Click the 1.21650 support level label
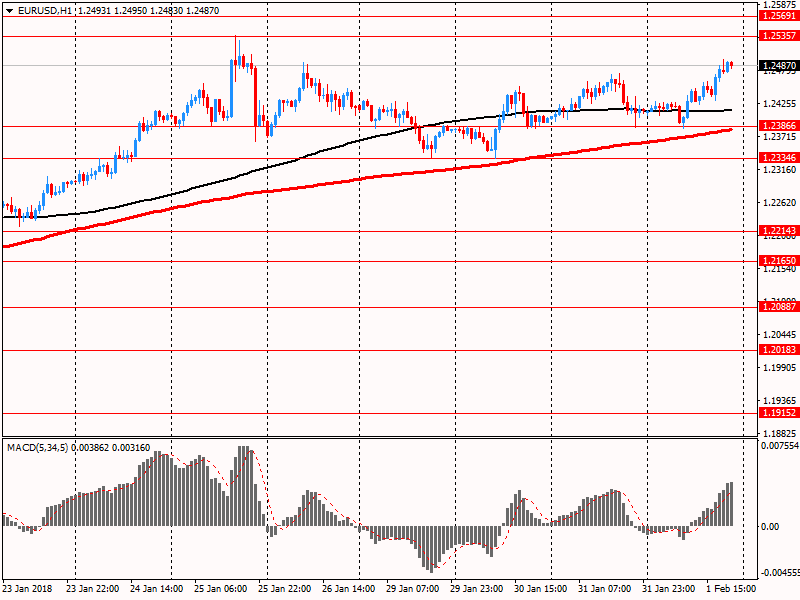Screen dimensions: 800x600 pyautogui.click(x=779, y=261)
